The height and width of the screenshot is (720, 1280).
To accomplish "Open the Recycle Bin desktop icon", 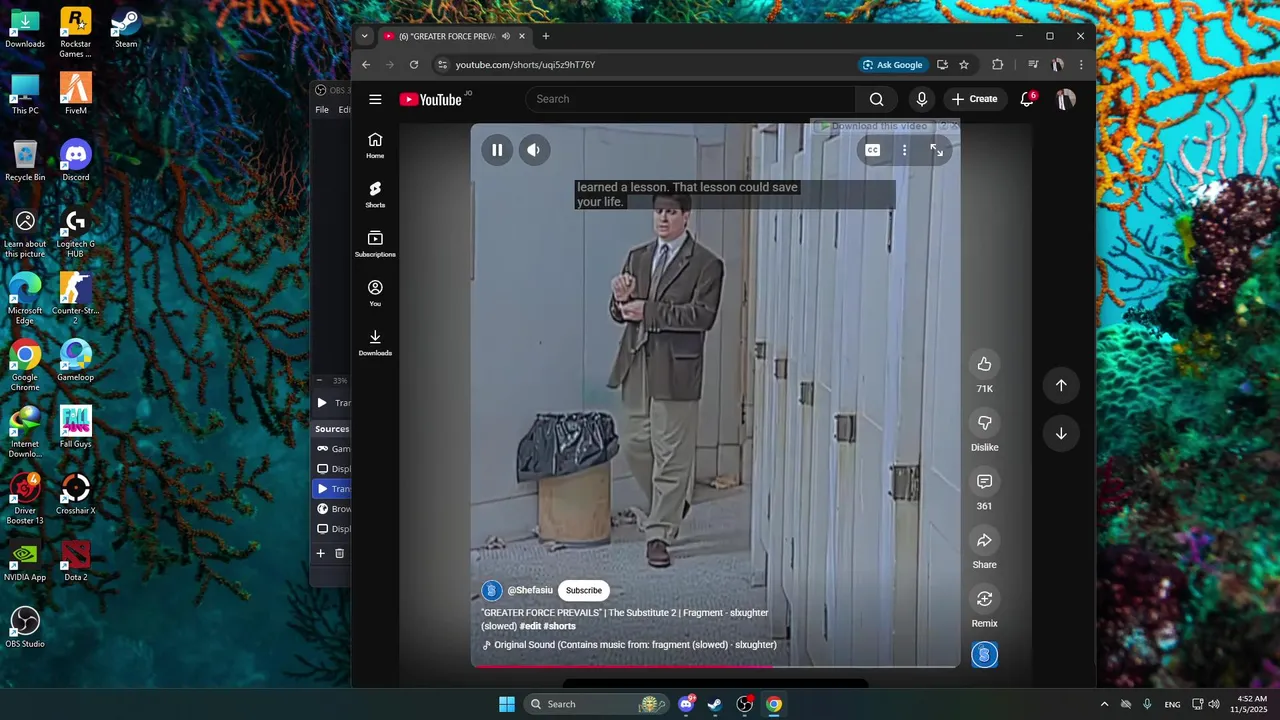I will tap(25, 161).
